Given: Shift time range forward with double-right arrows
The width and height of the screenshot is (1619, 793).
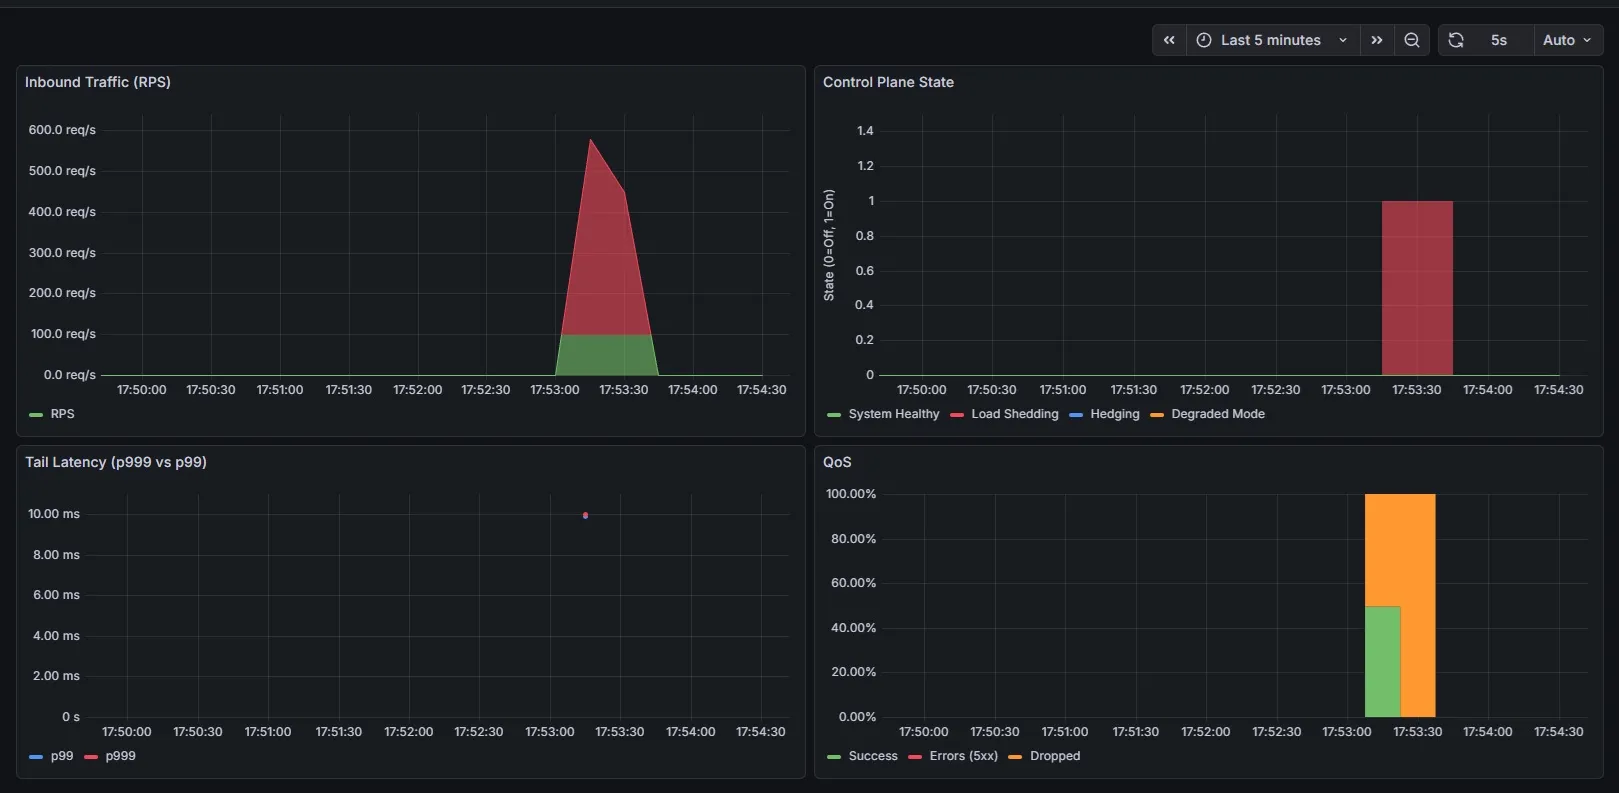Looking at the screenshot, I should 1377,40.
